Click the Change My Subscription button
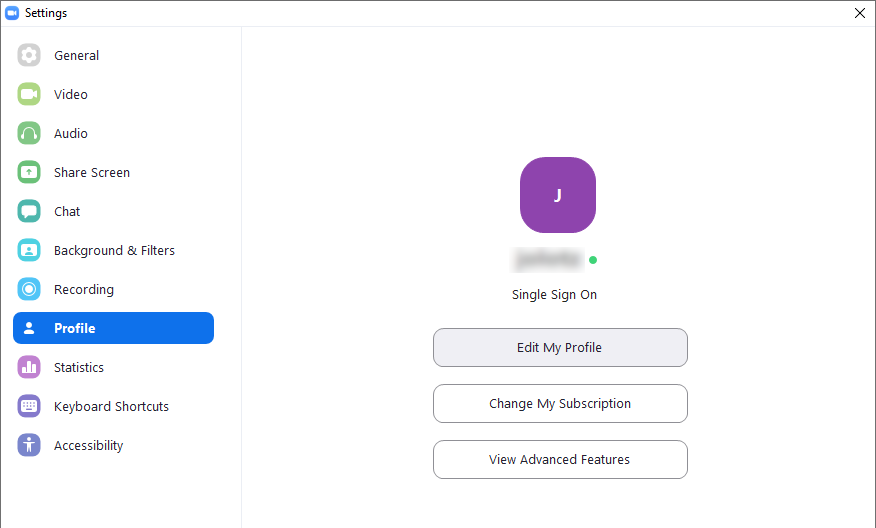The image size is (876, 528). (x=560, y=403)
